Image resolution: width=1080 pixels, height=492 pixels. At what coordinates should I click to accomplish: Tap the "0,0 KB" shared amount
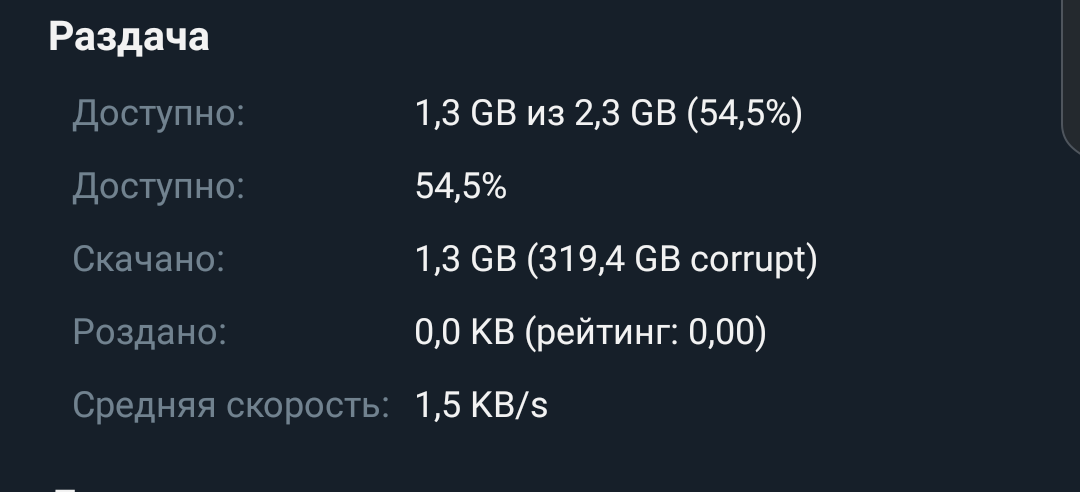(465, 333)
